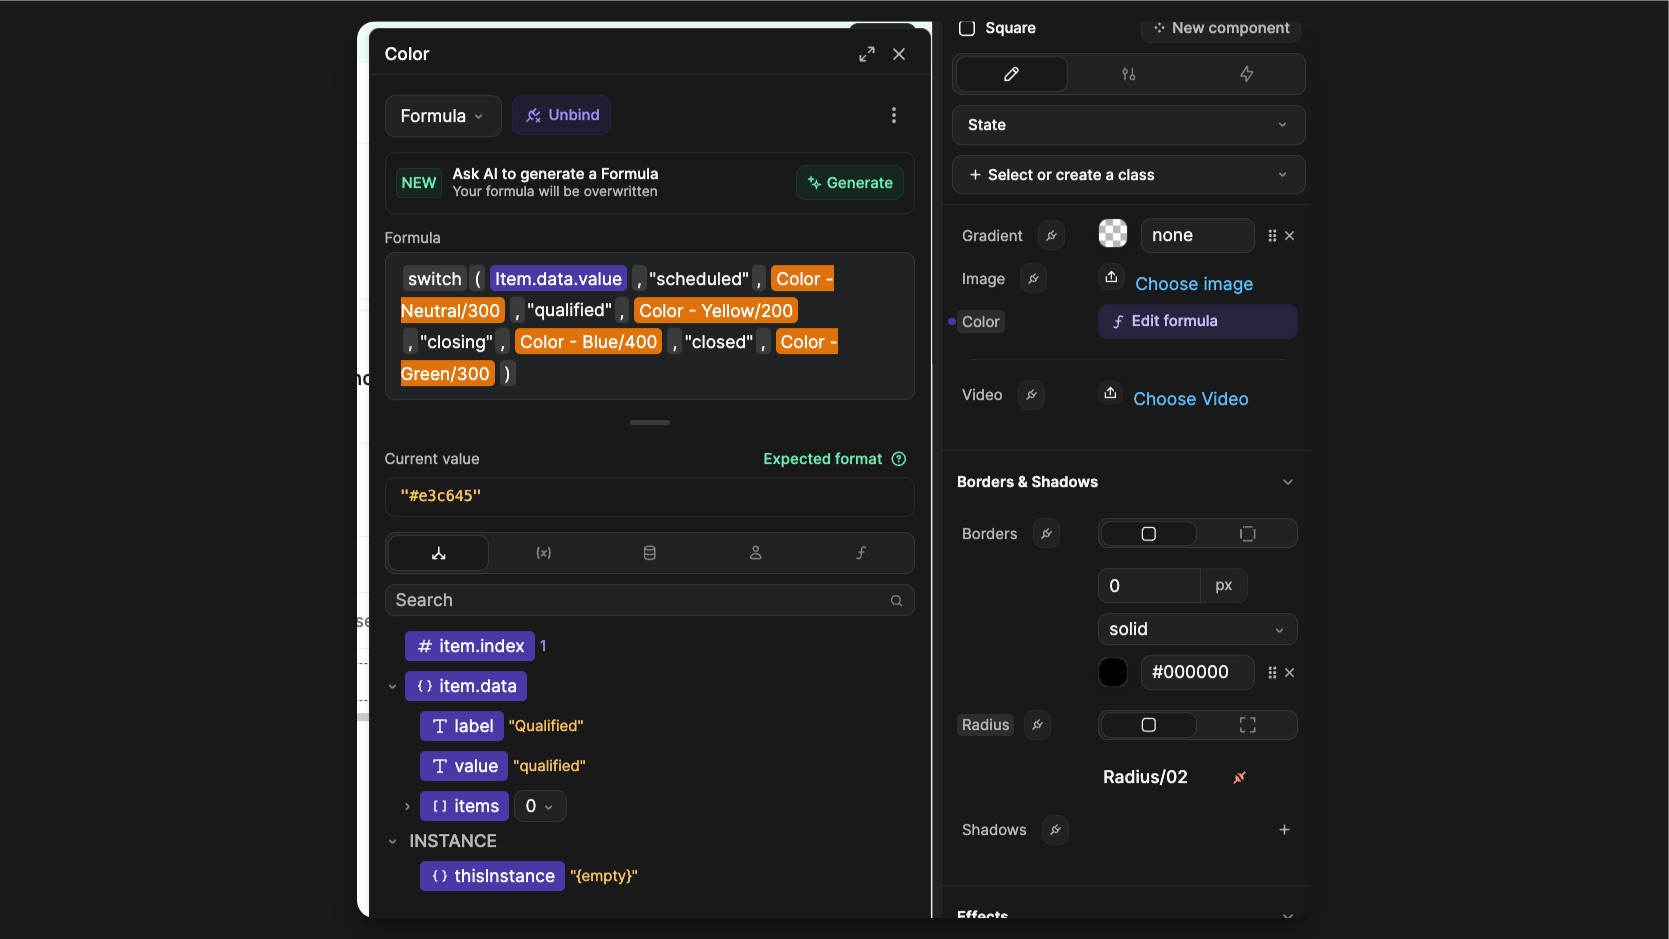Switch to the settings sliders tab
Viewport: 1669px width, 939px height.
click(1128, 74)
